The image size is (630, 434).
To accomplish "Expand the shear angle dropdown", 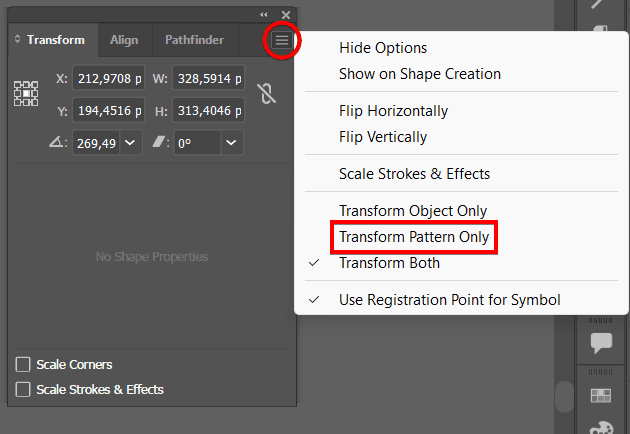I will pos(232,143).
